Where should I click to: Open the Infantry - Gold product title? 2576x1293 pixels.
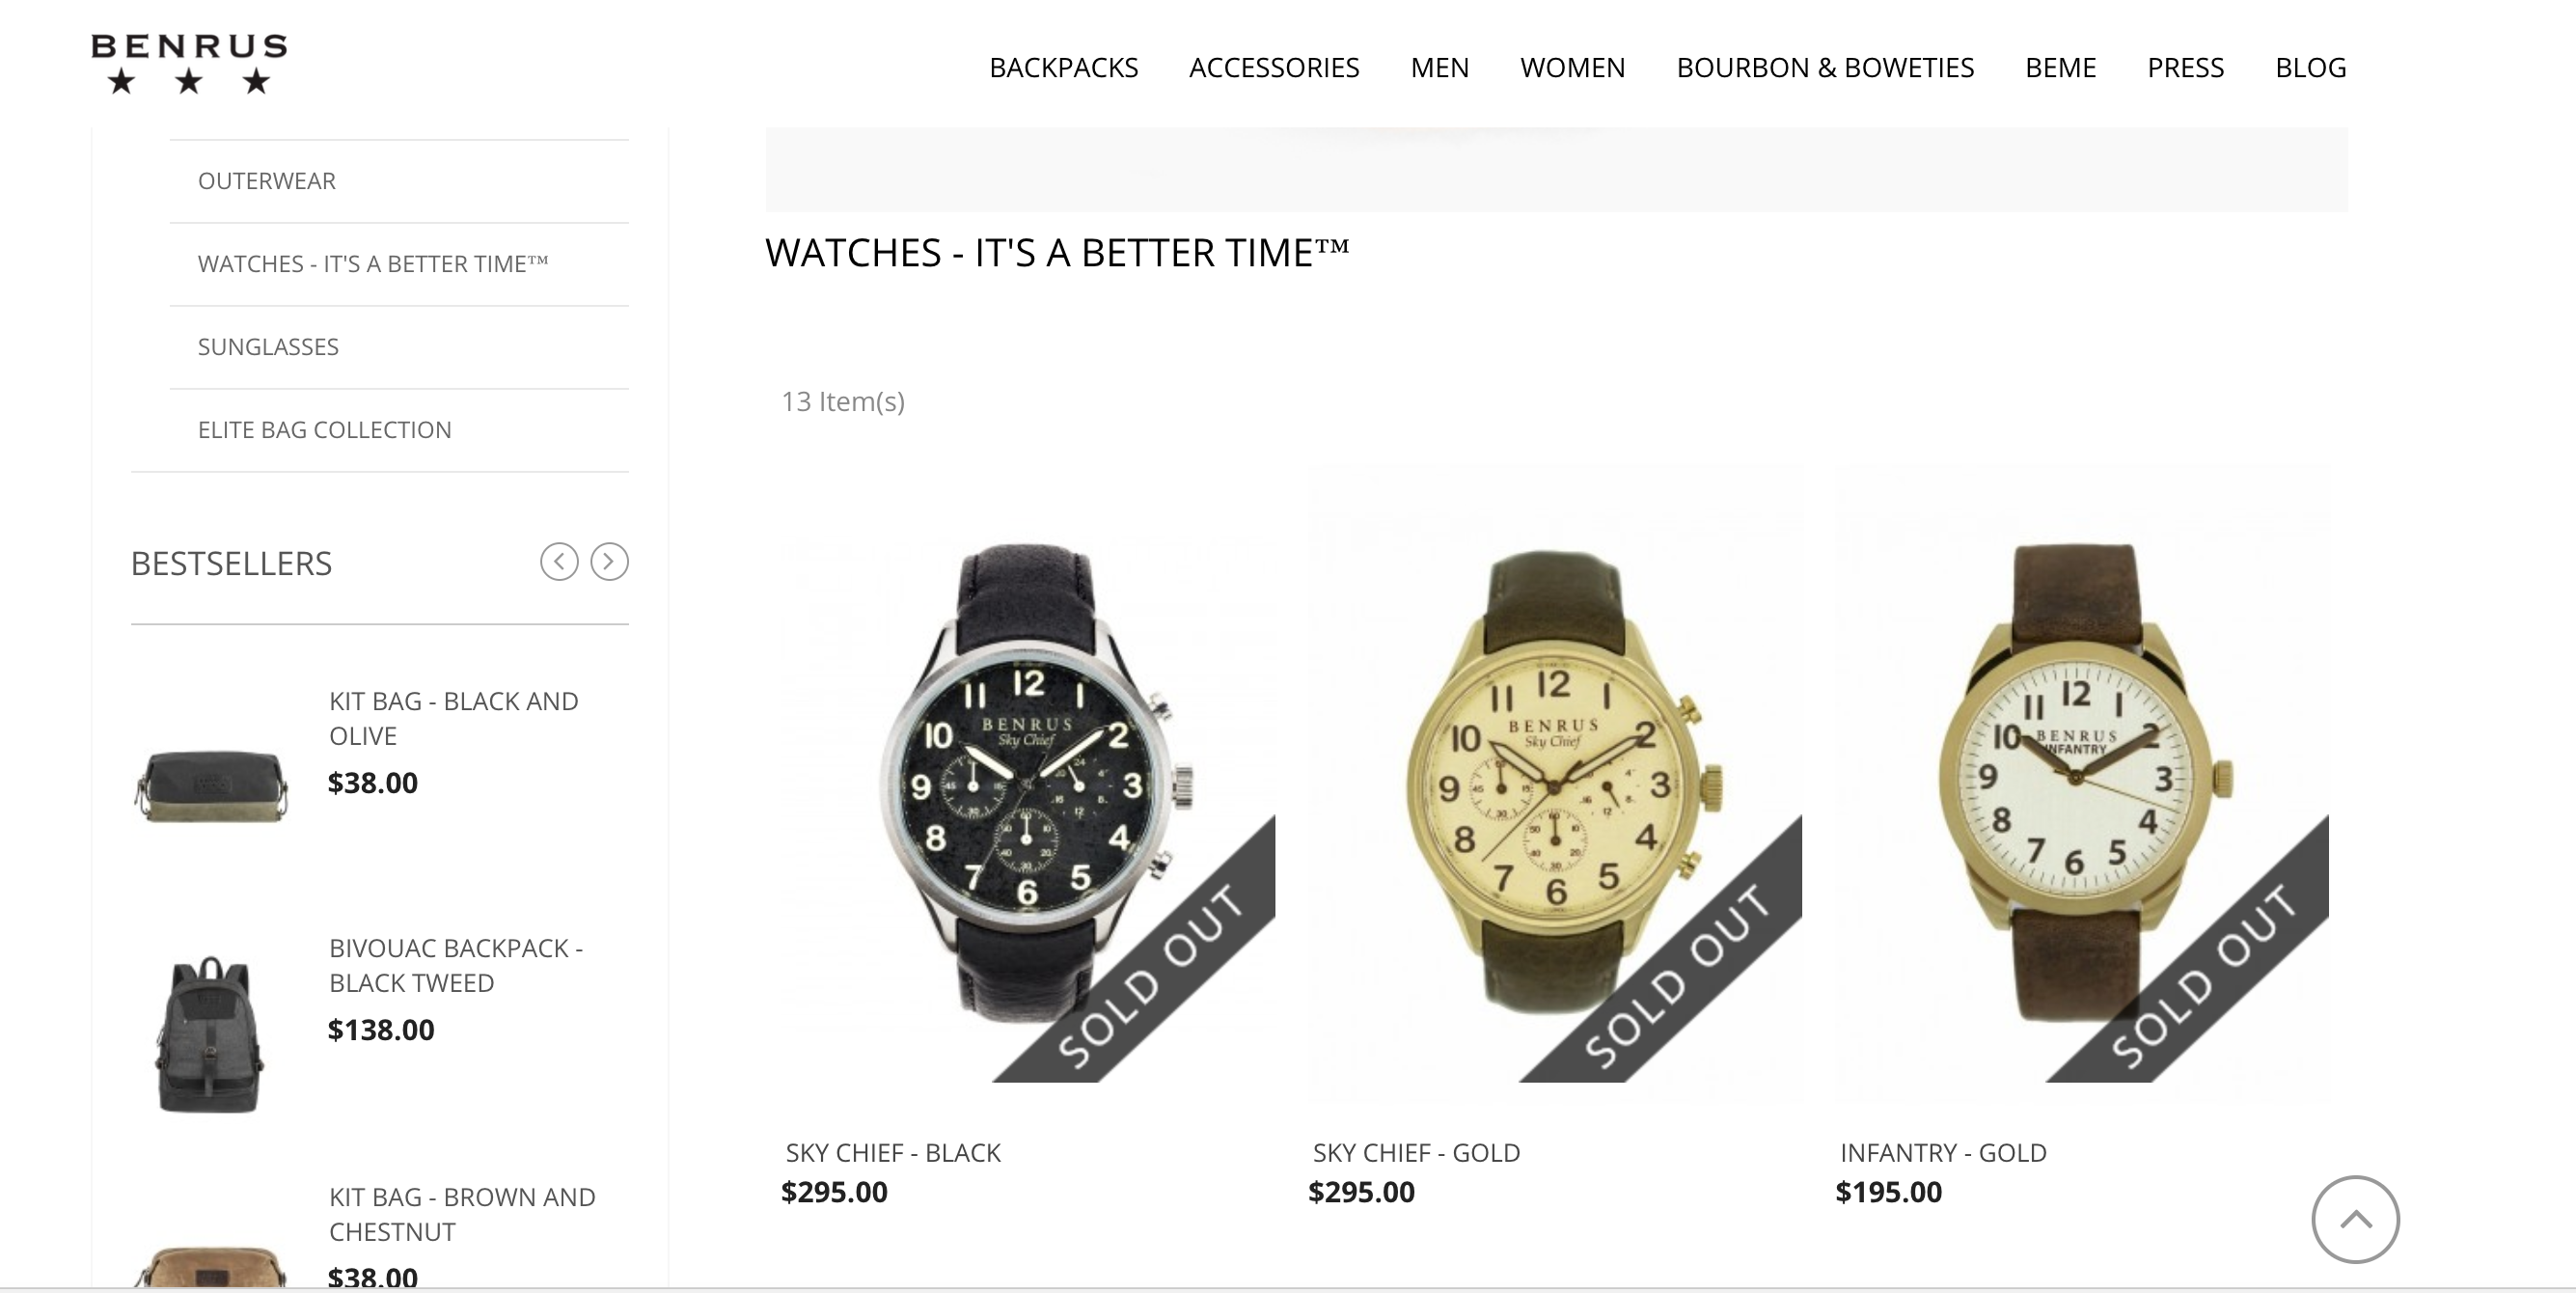tap(1943, 1153)
